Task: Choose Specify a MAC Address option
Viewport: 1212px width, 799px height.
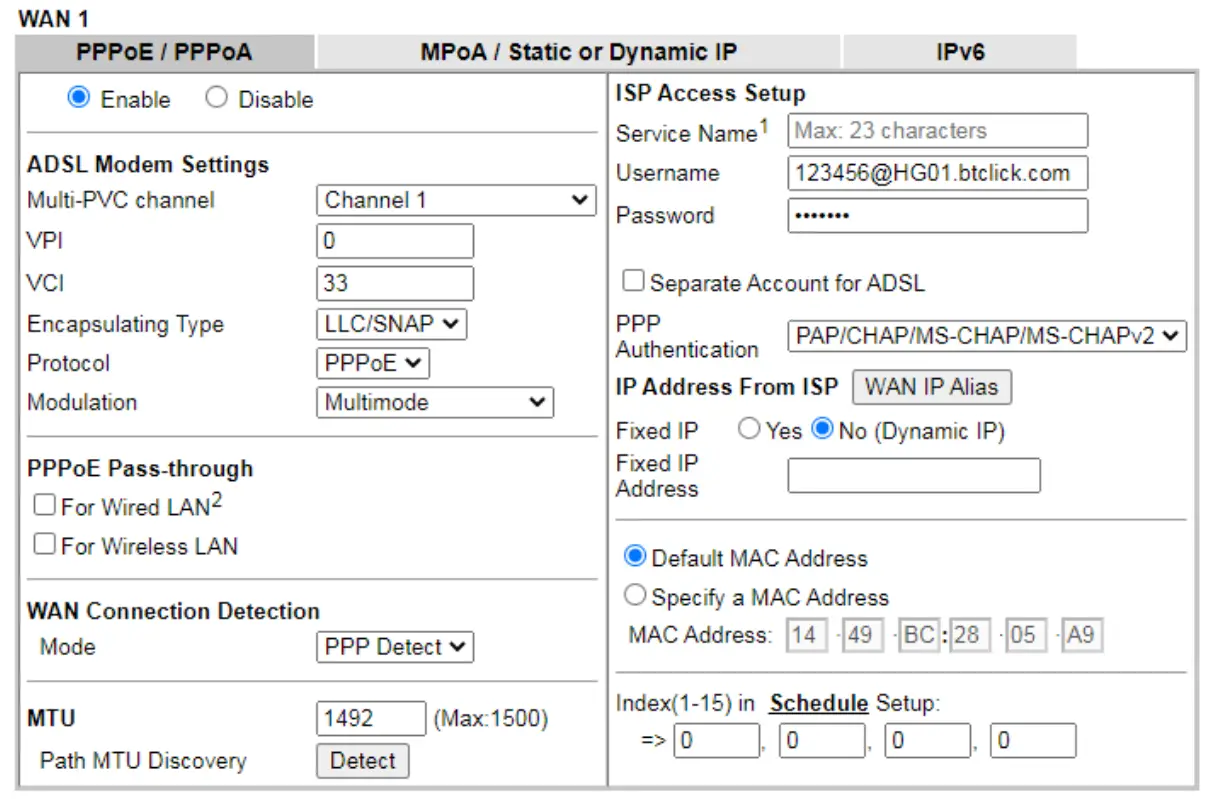Action: (634, 595)
